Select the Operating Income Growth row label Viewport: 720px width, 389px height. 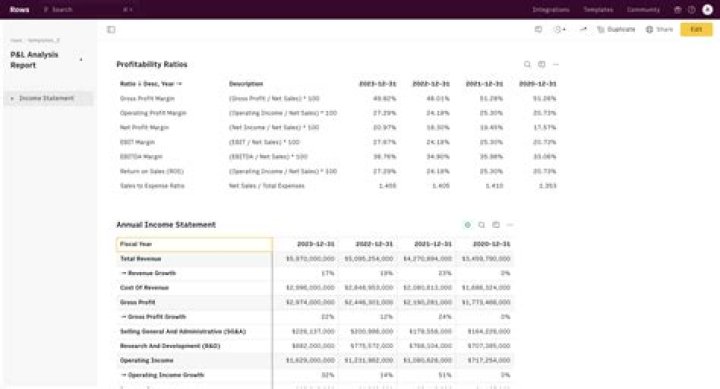click(162, 375)
